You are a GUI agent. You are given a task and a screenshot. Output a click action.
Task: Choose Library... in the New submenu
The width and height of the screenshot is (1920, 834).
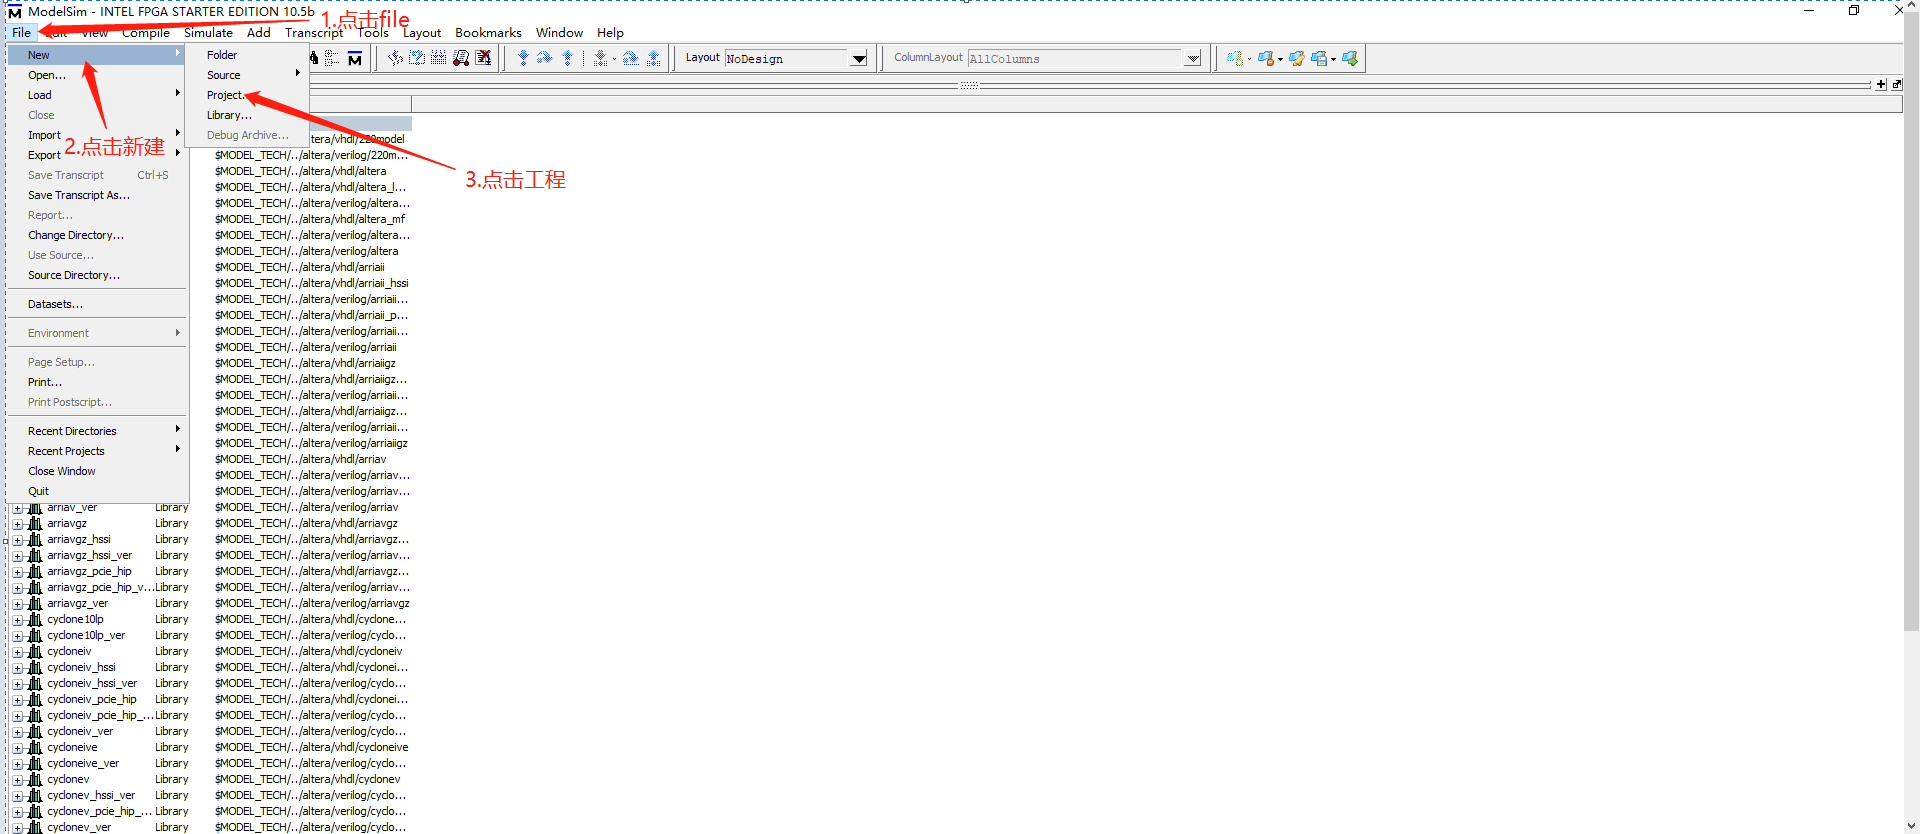[246, 115]
